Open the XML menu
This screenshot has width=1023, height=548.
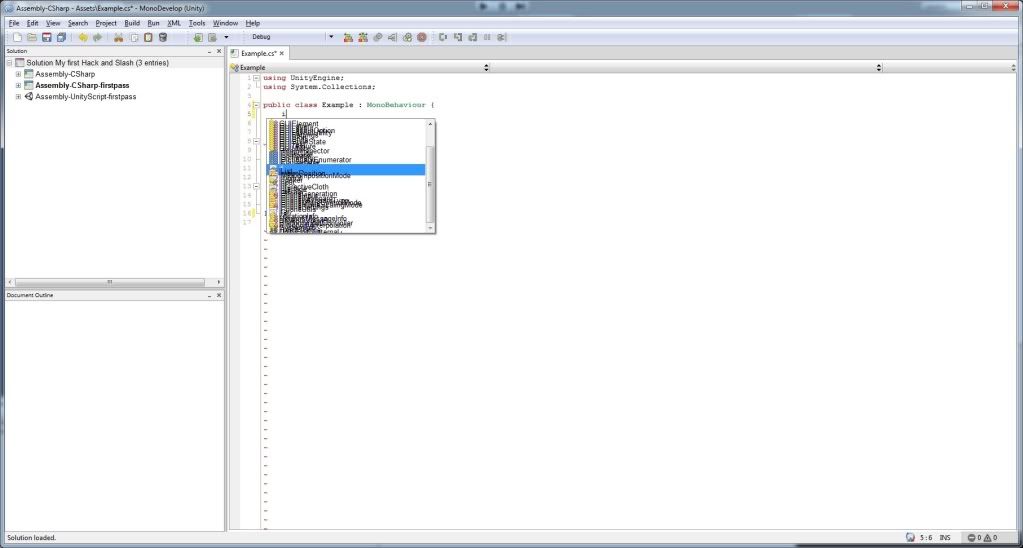click(174, 23)
